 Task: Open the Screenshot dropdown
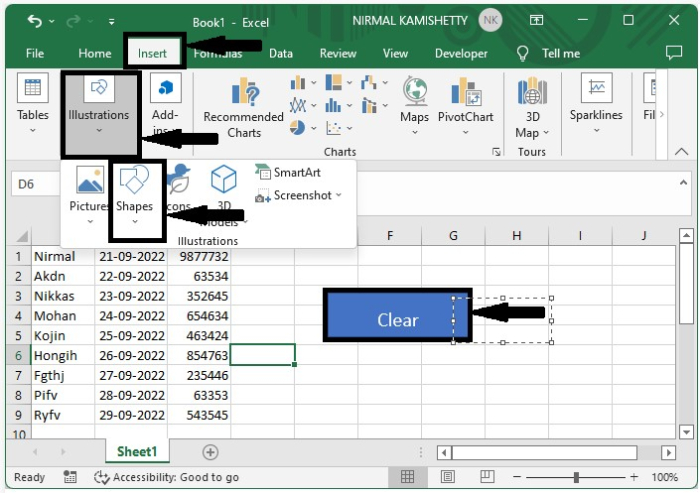tap(298, 196)
